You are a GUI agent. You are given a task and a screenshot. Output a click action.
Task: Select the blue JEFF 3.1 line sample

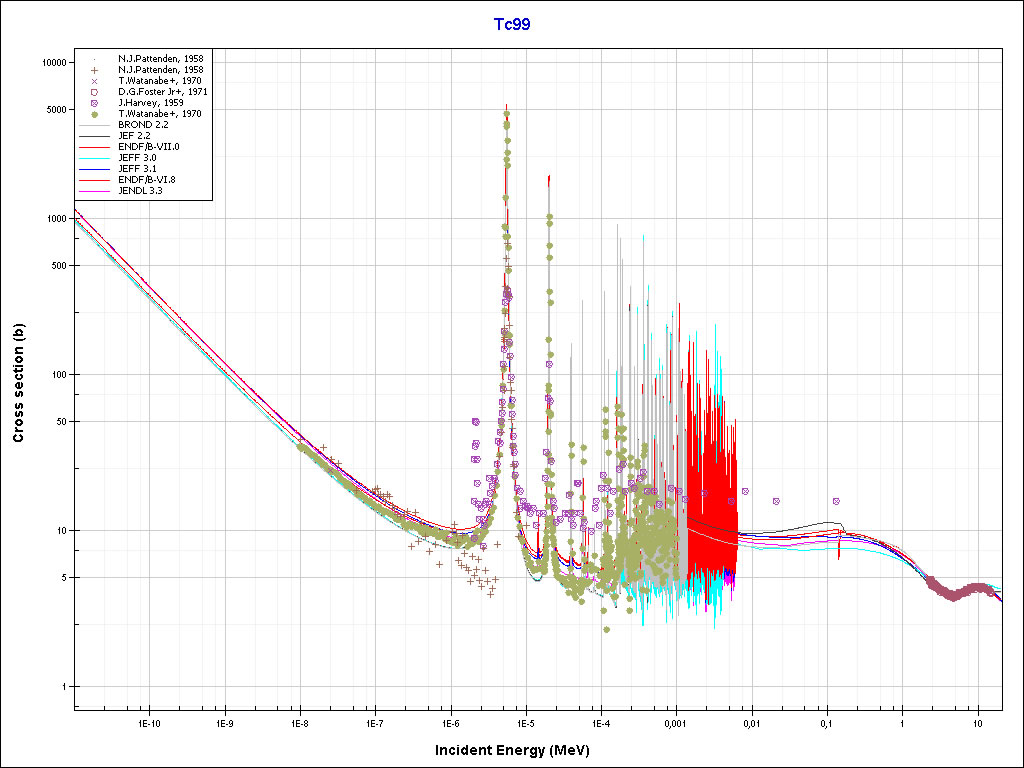point(94,169)
